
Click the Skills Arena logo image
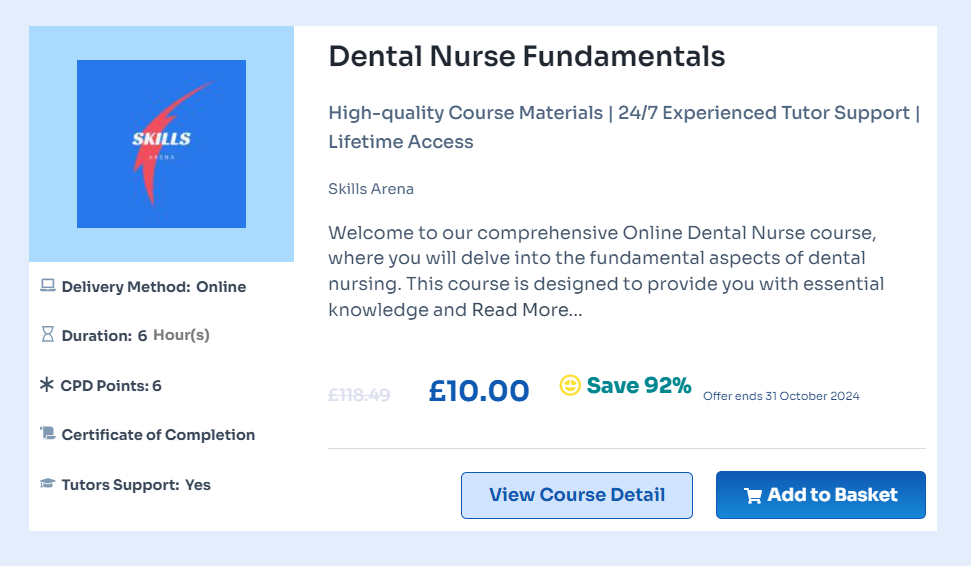[161, 144]
